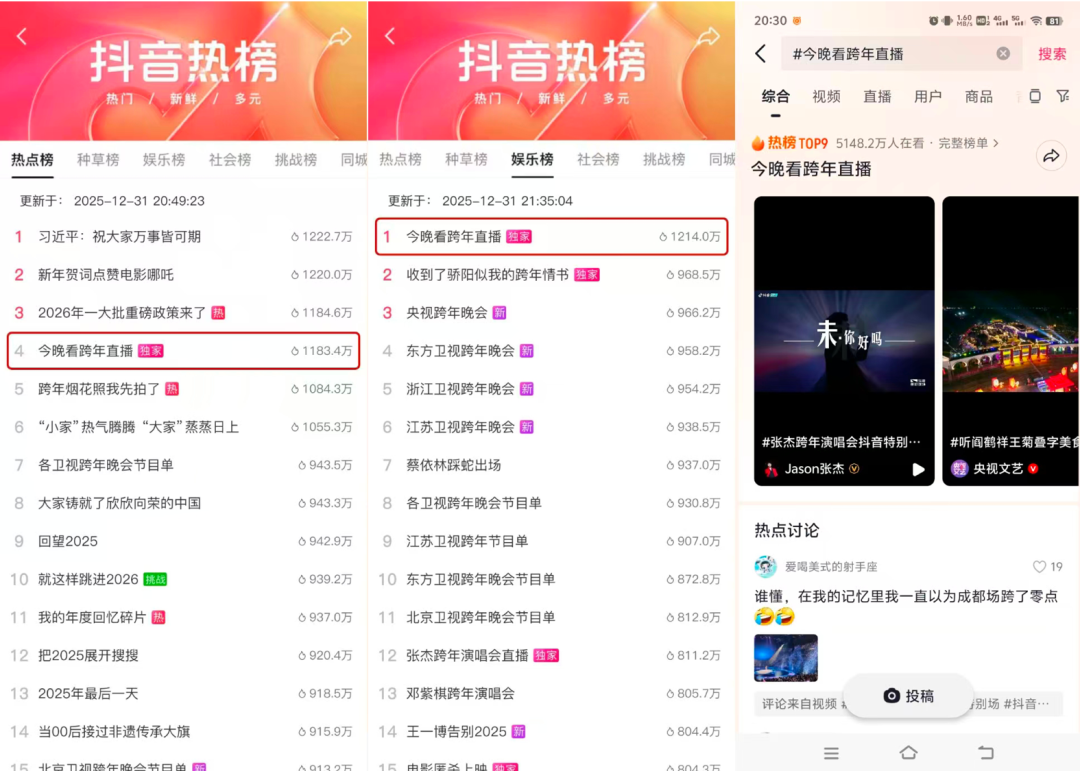Viewport: 1080px width, 771px height.
Task: Open 收到了骄阳似我的跨年情书 entry
Action: 552,275
